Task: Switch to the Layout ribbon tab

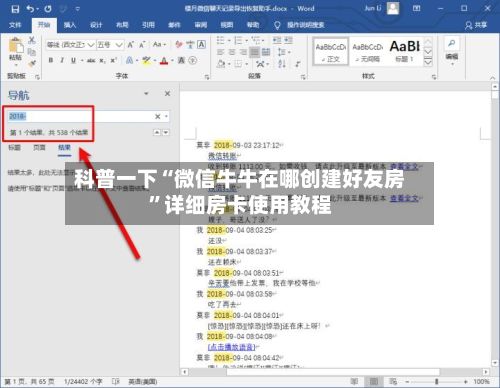Action: click(x=122, y=25)
